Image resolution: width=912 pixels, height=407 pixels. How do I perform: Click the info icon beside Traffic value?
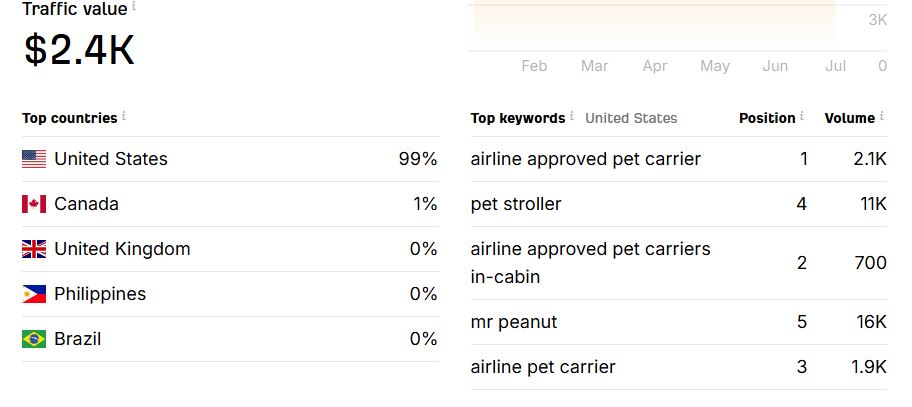click(134, 7)
